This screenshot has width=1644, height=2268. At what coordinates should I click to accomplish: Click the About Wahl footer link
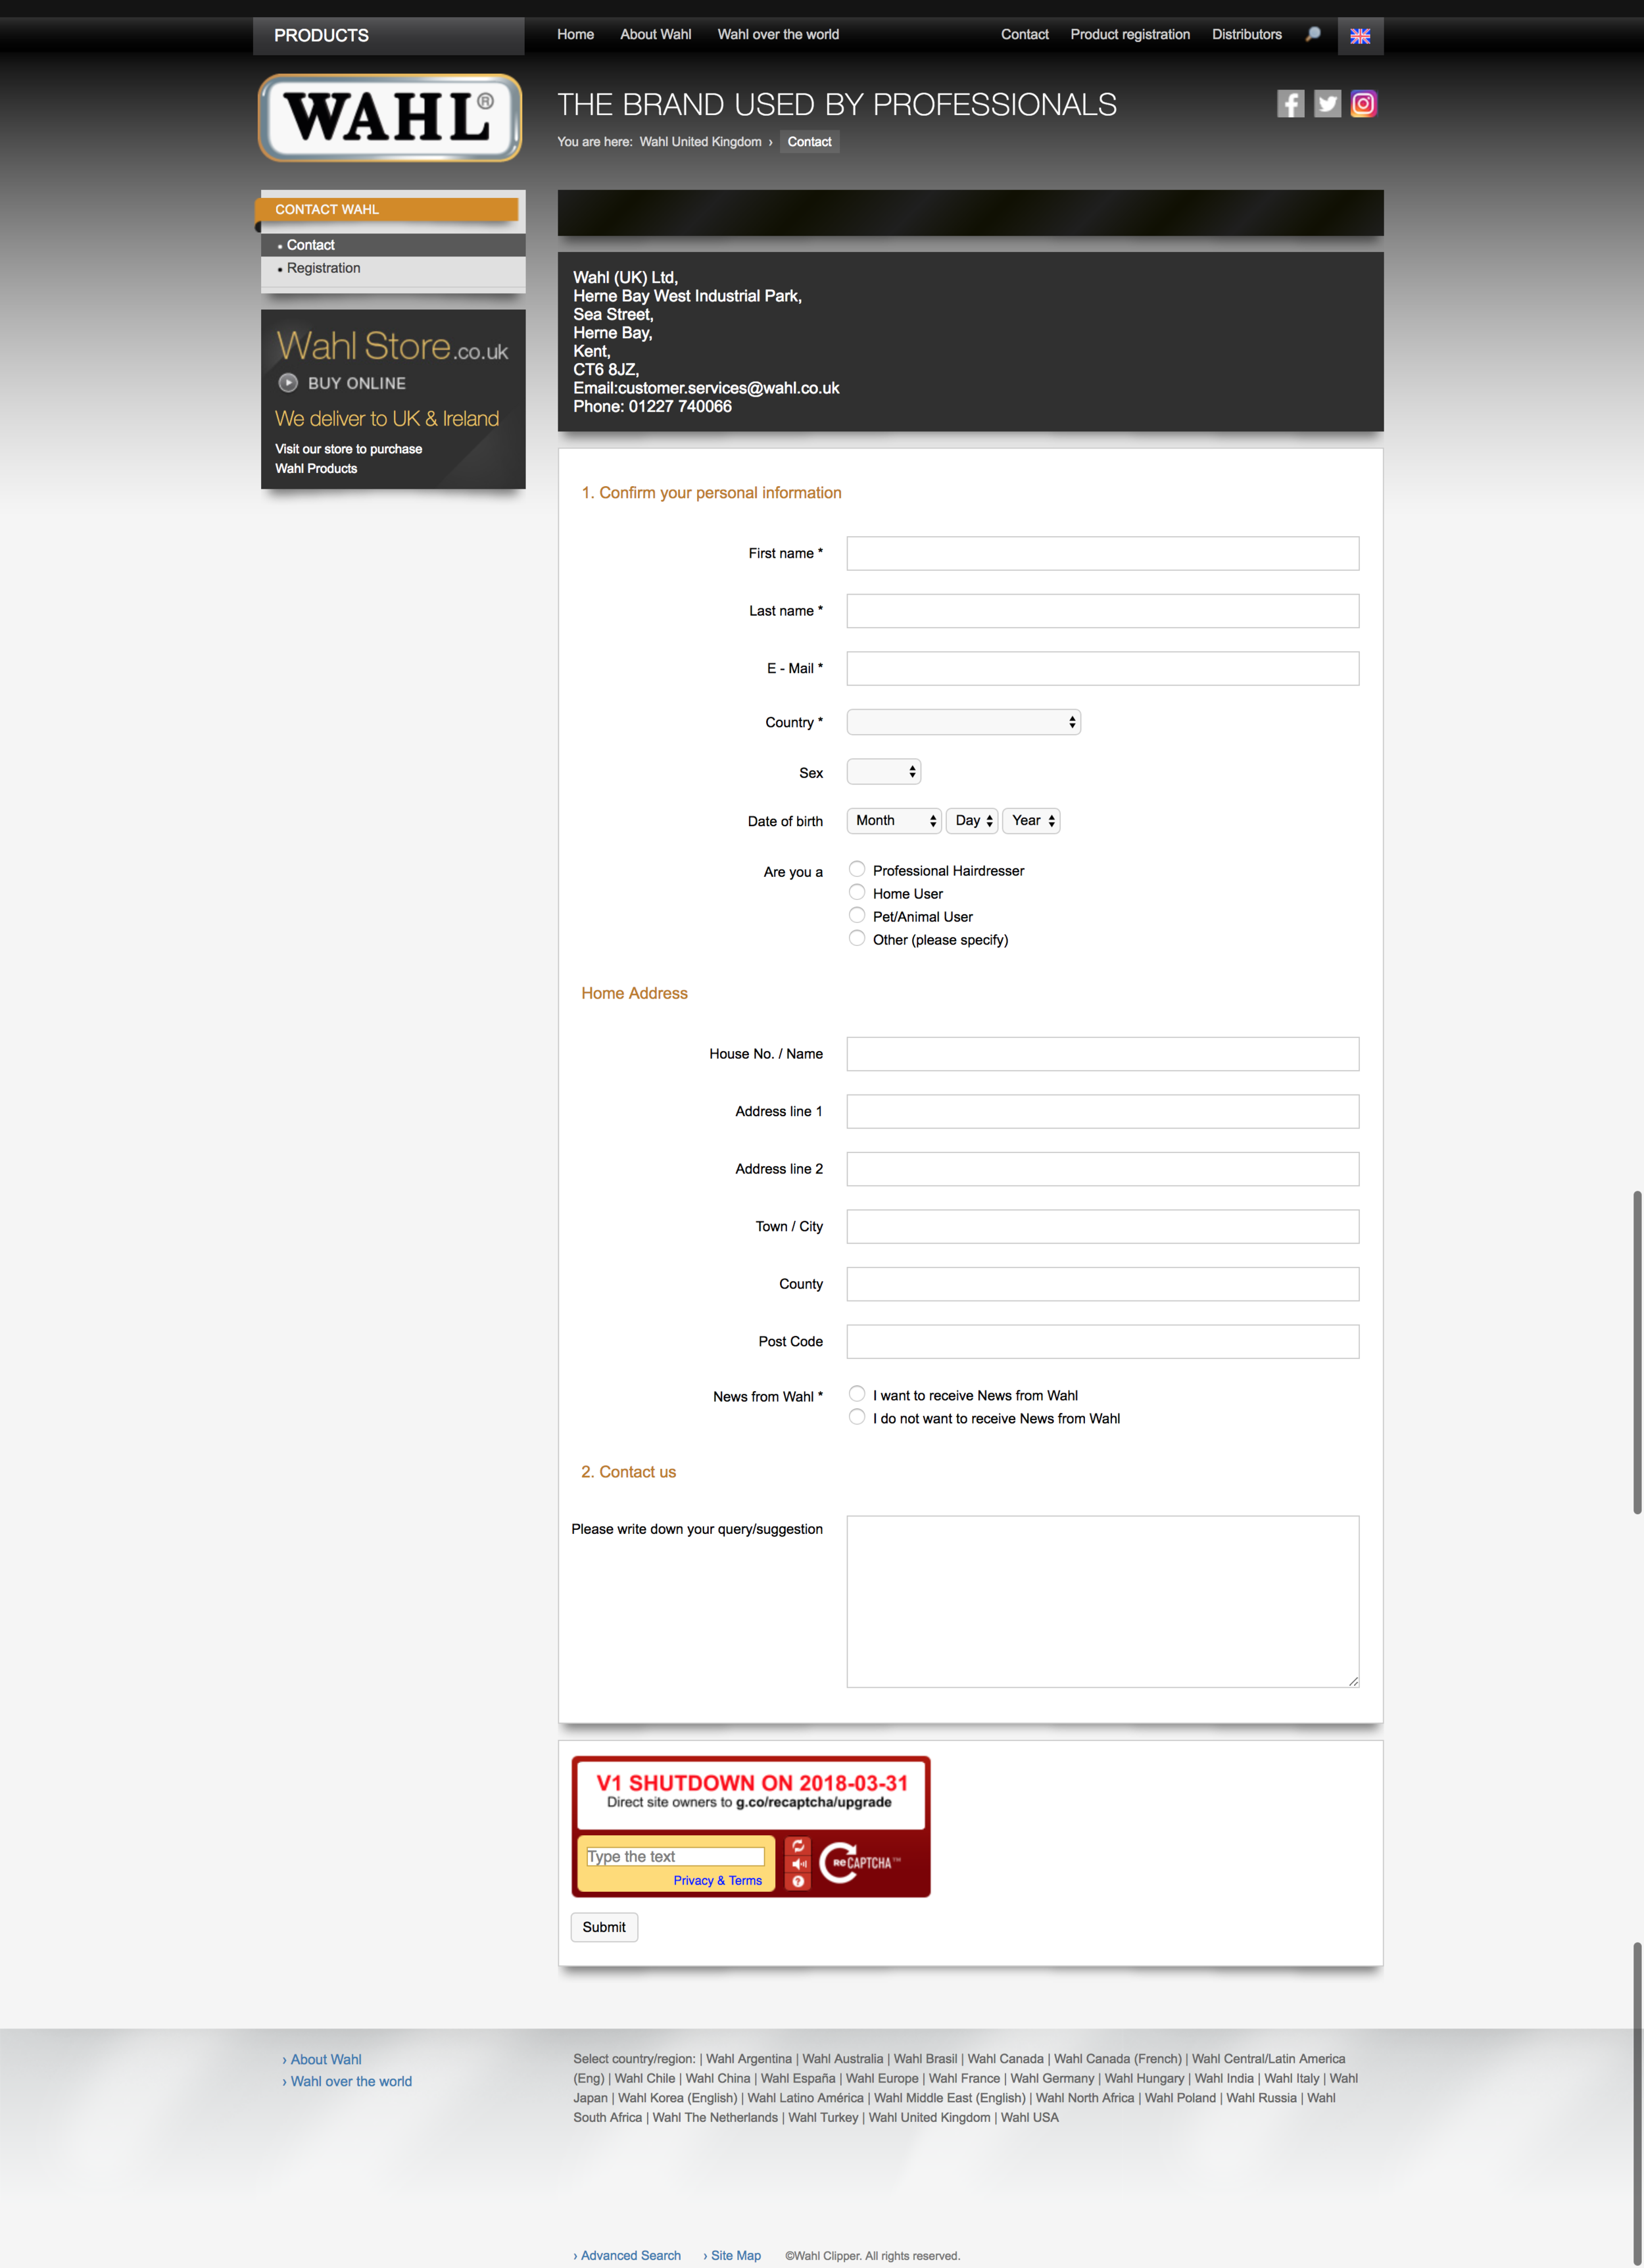(326, 2059)
